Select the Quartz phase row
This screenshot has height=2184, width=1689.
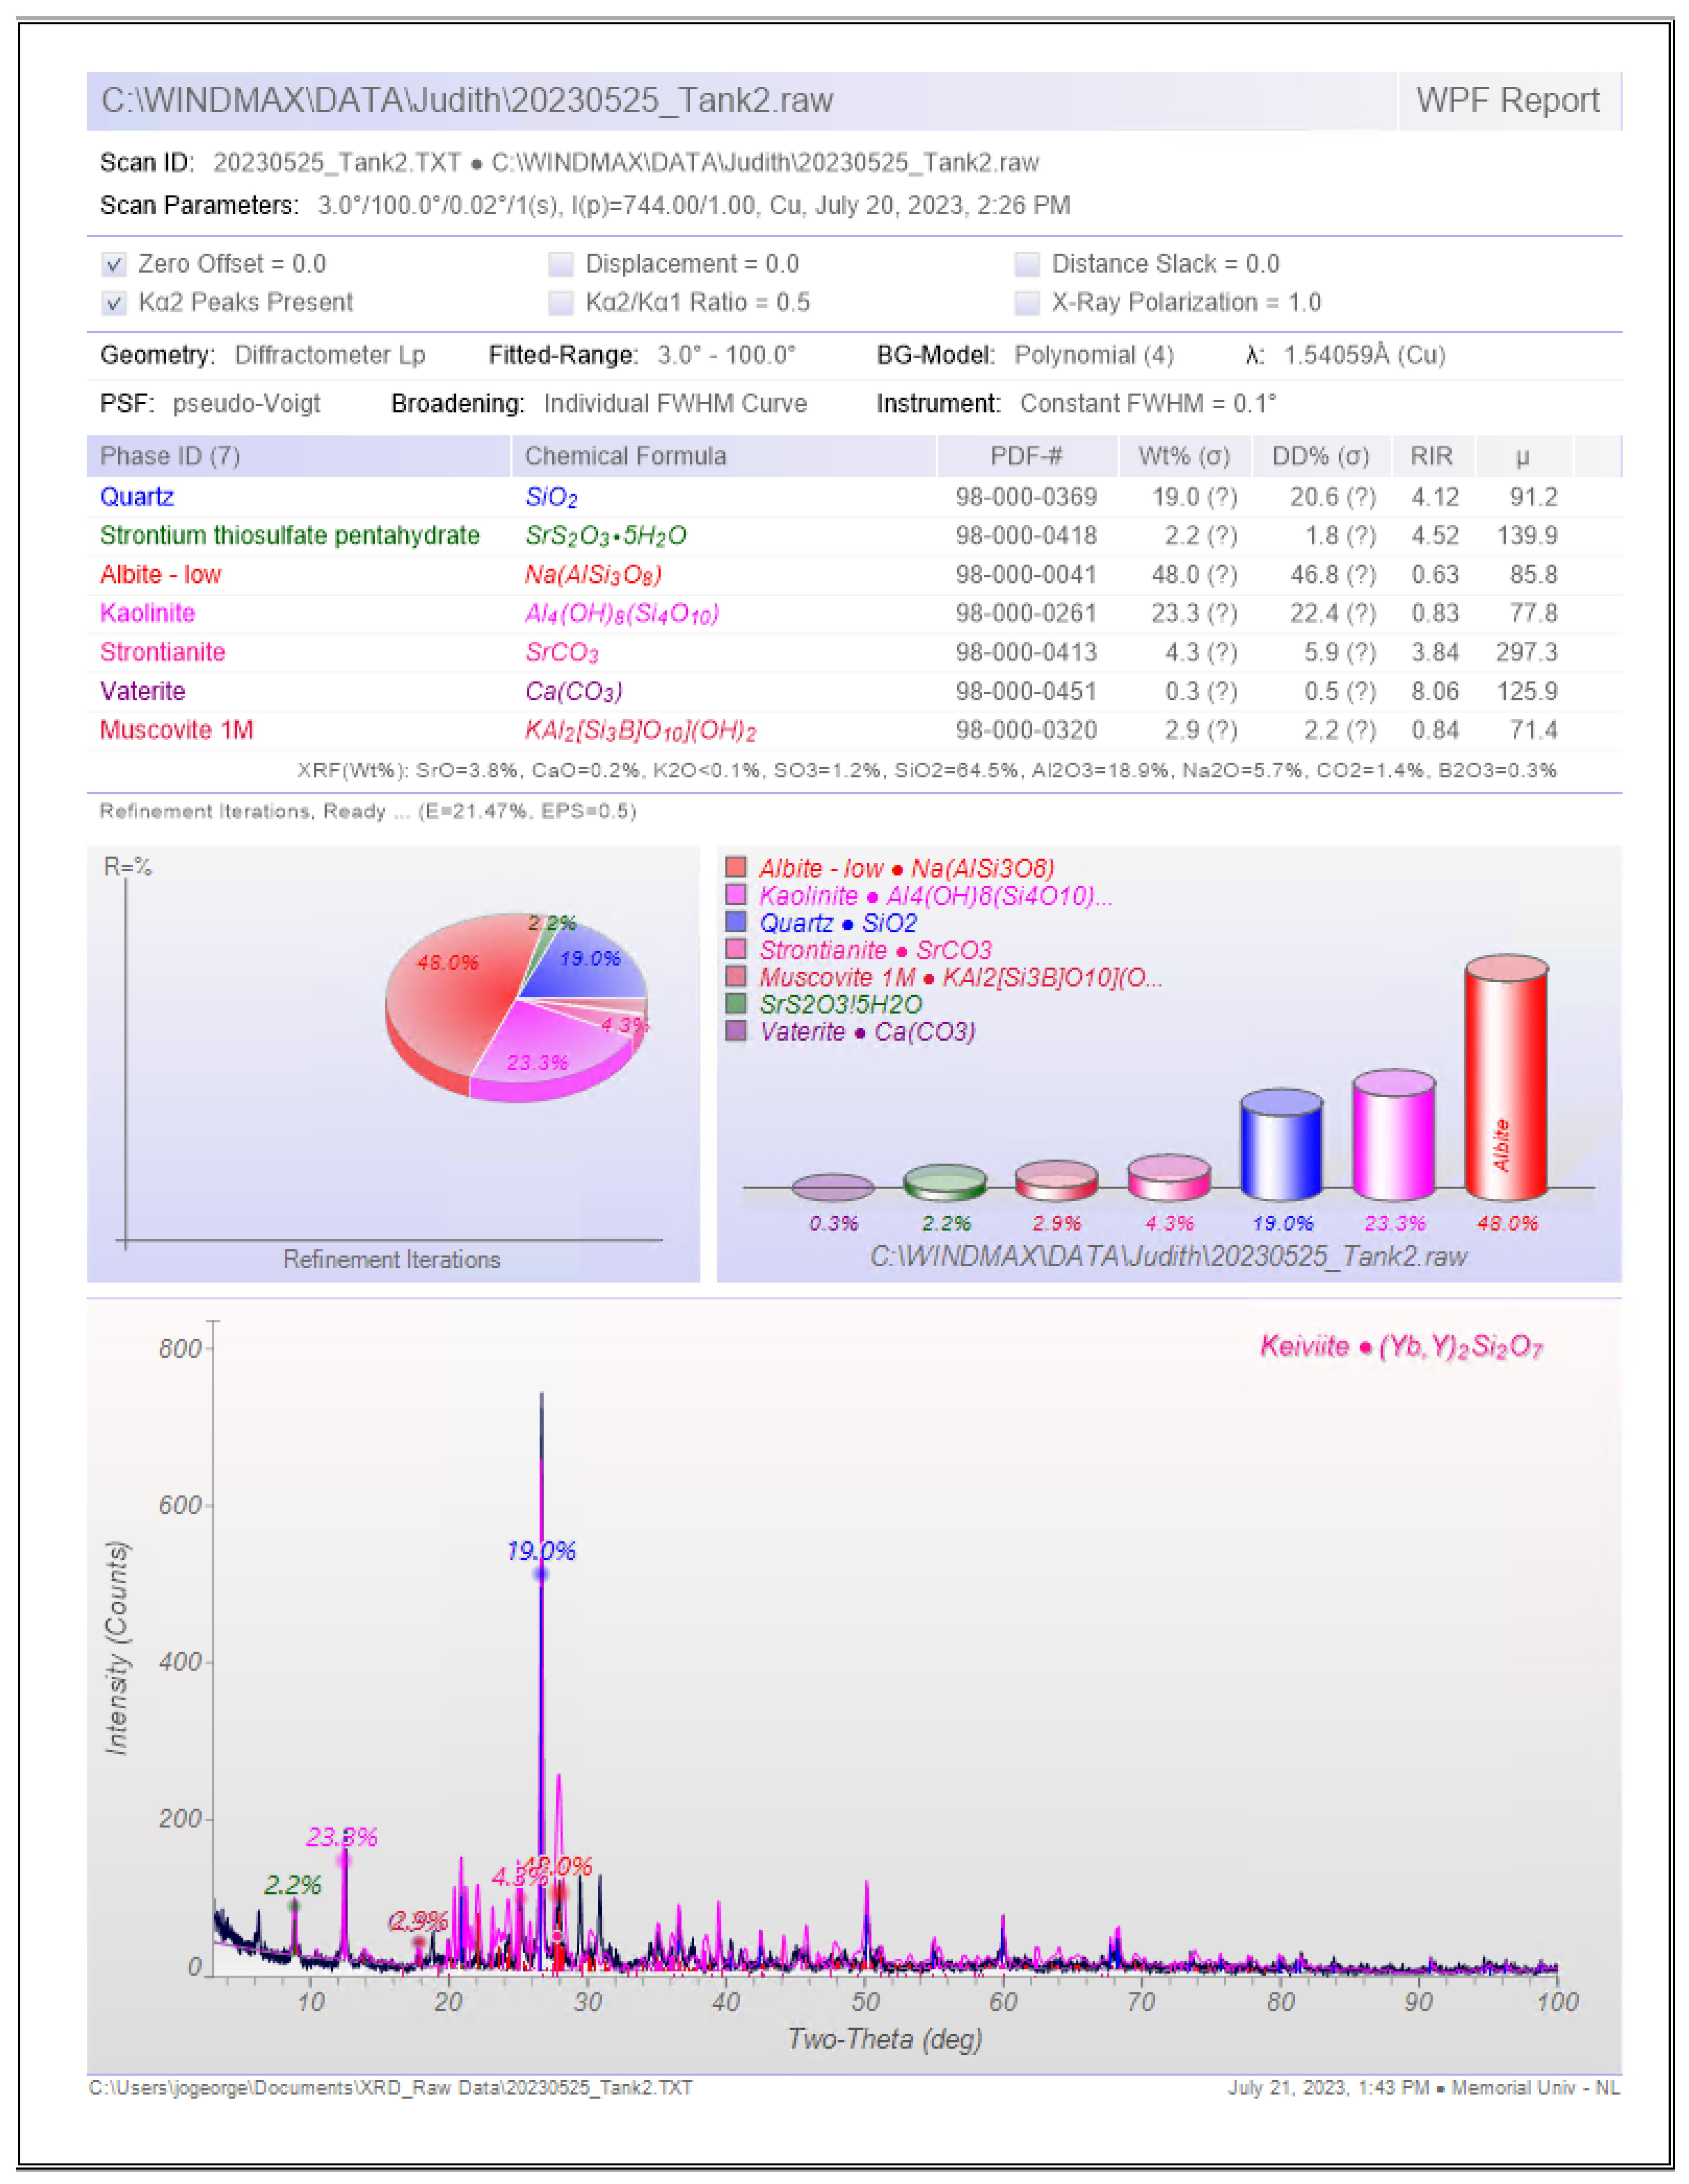click(137, 497)
